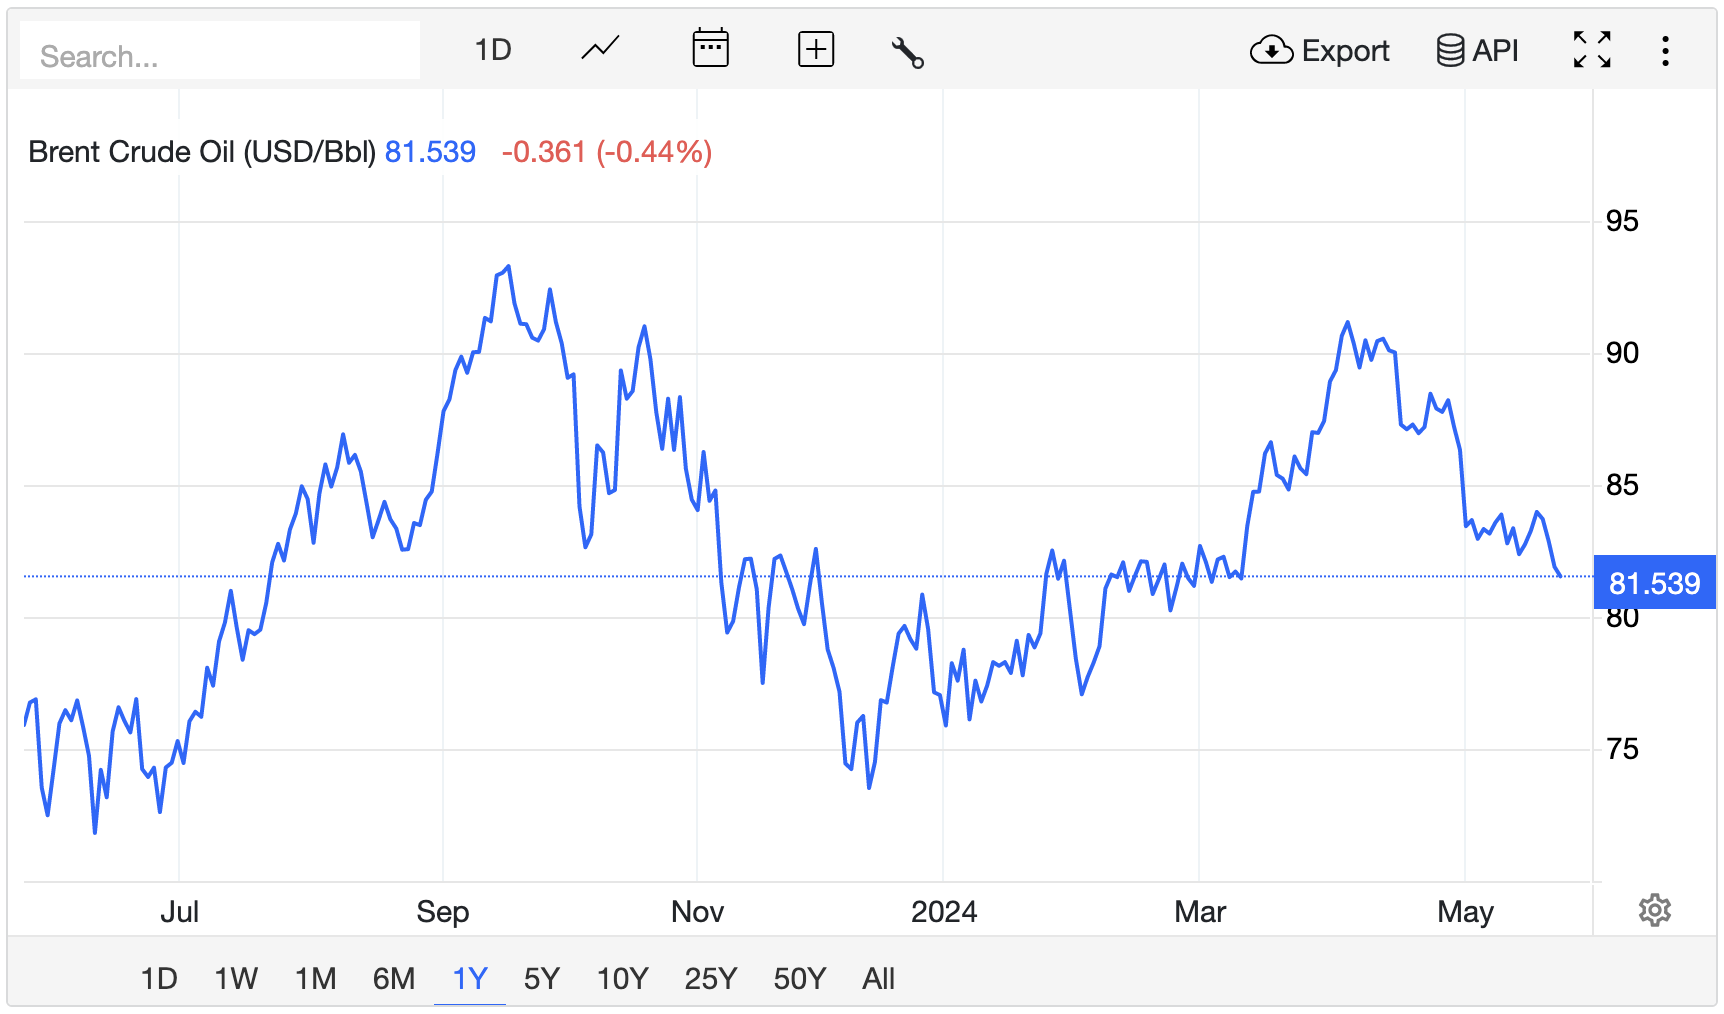Screen dimensions: 1724x1014
Task: Click the -0.361 (-0.44%) change value
Action: (x=607, y=152)
